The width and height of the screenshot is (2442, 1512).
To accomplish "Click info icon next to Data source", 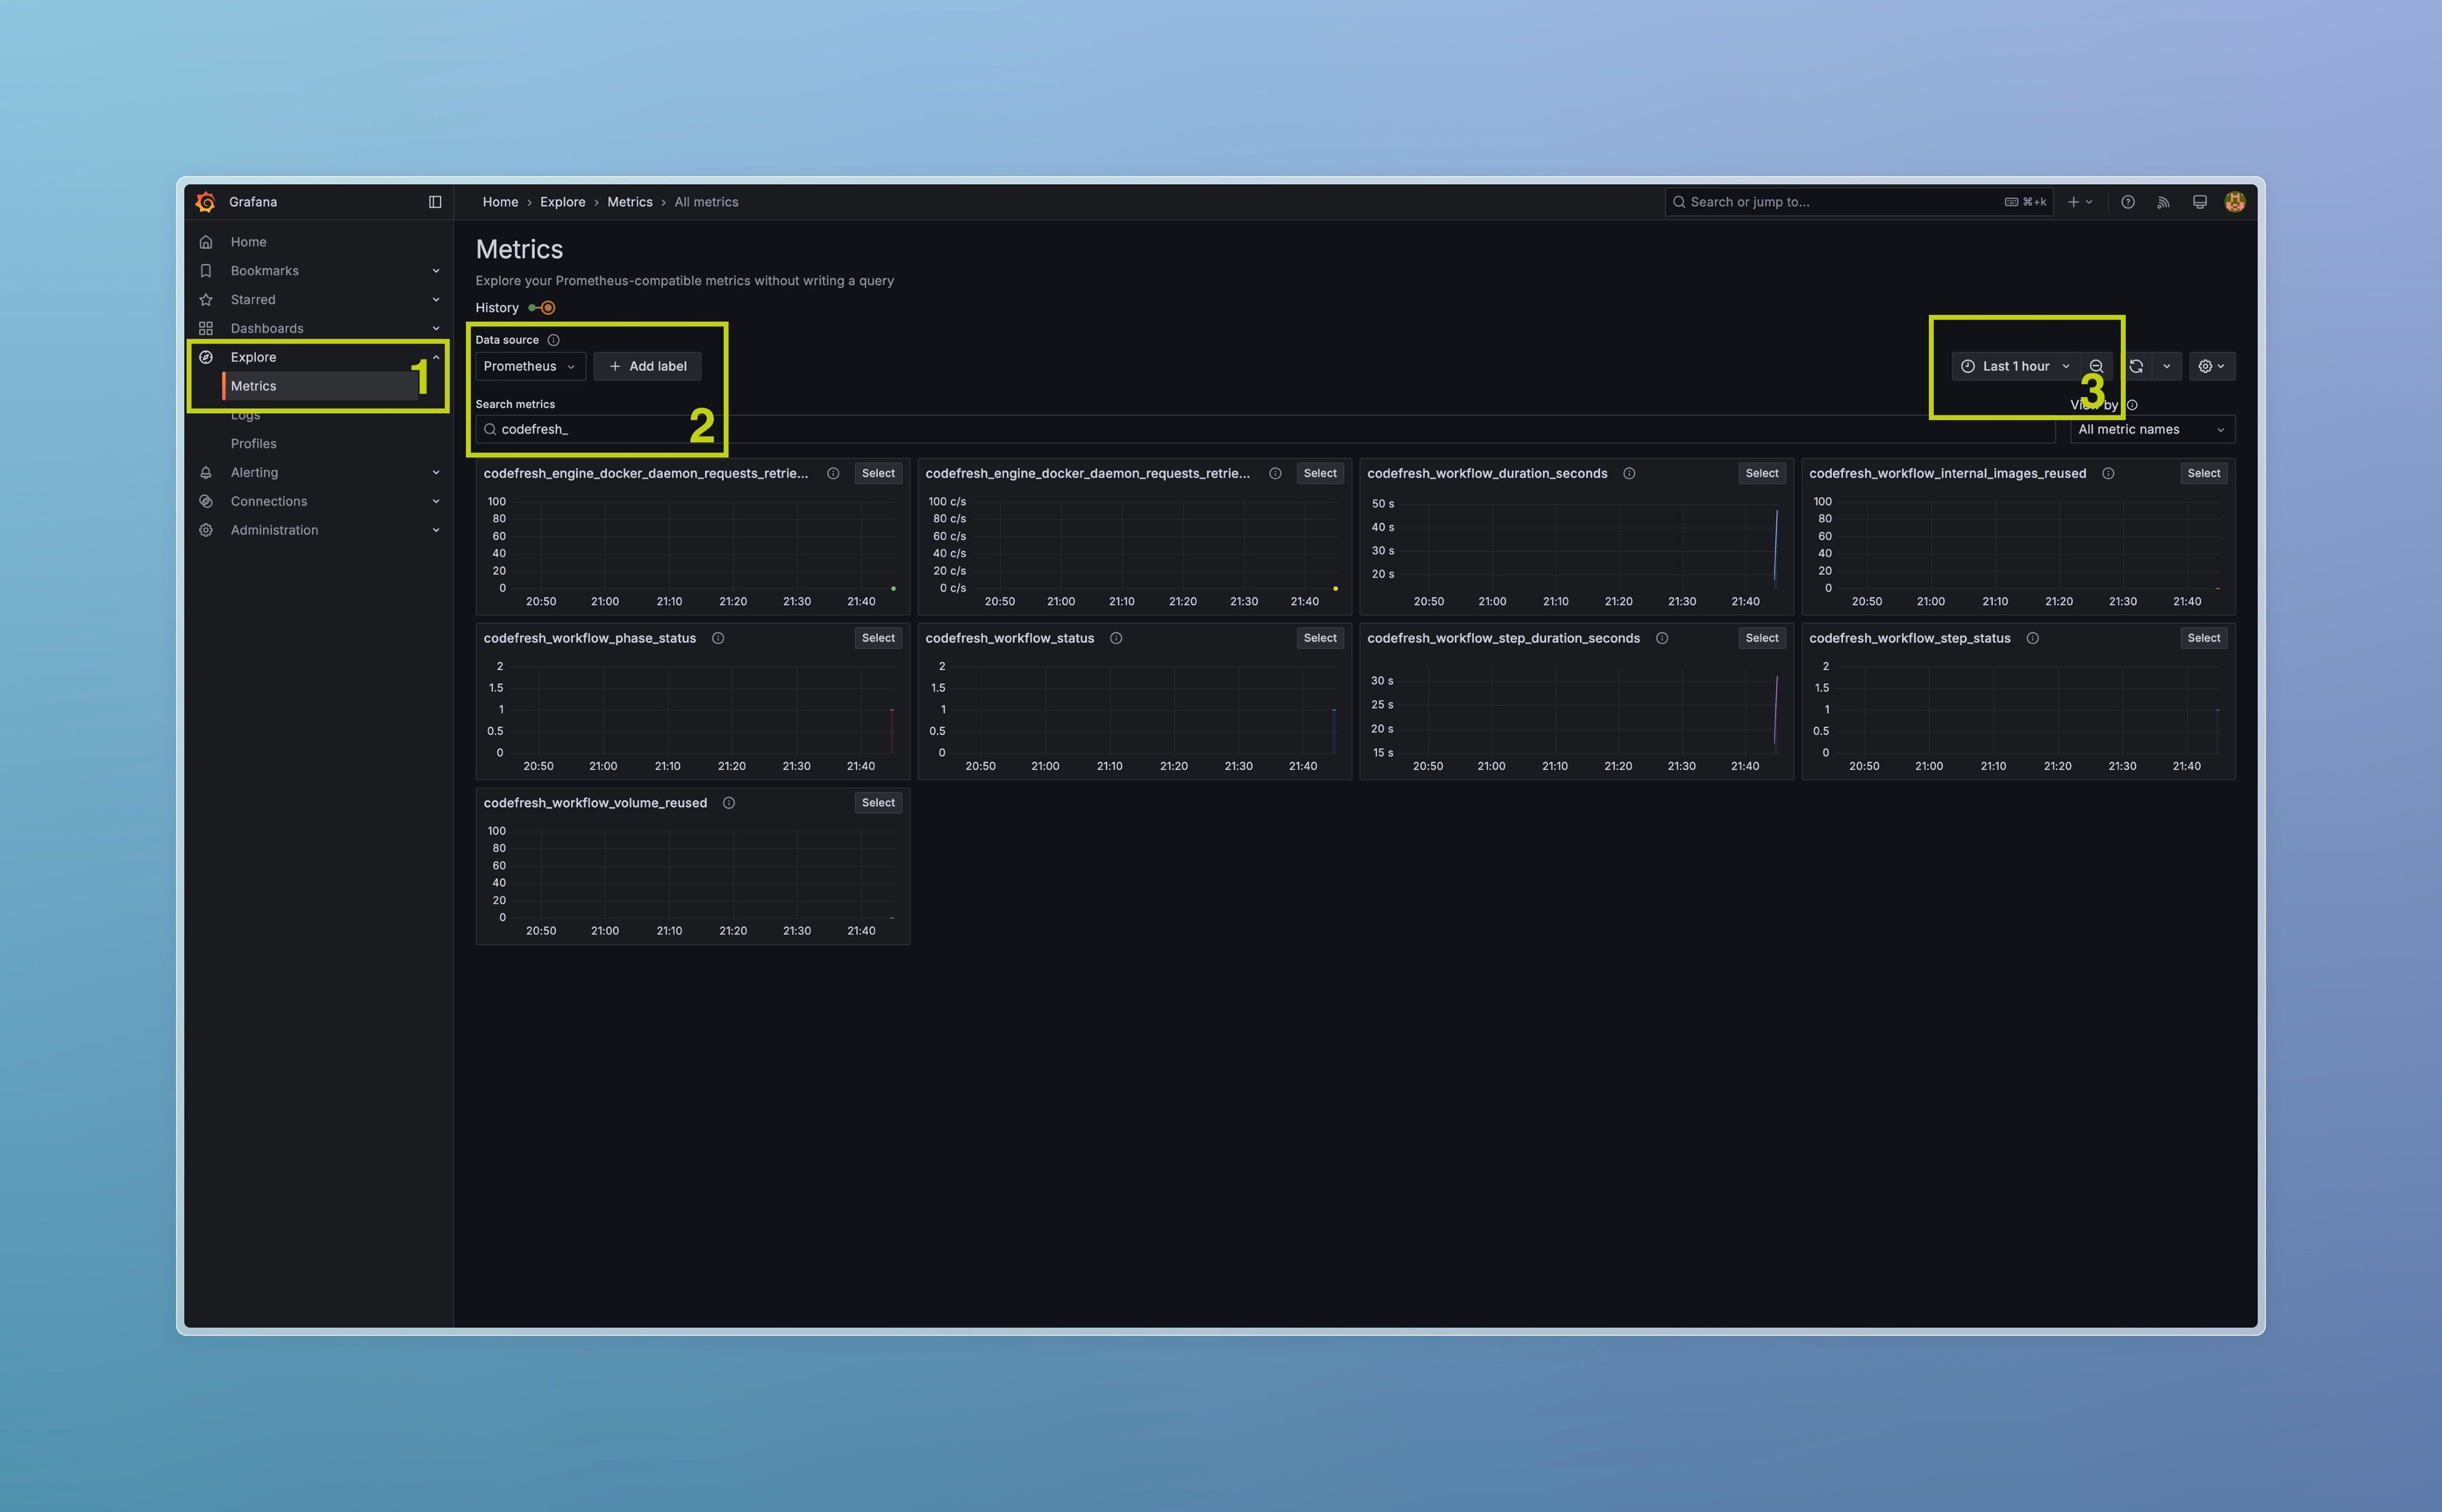I will (553, 340).
